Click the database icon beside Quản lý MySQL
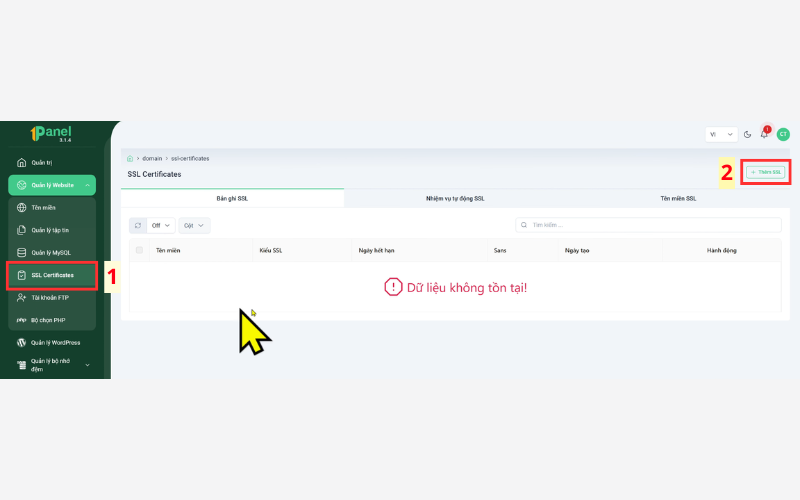800x500 pixels. [21, 253]
